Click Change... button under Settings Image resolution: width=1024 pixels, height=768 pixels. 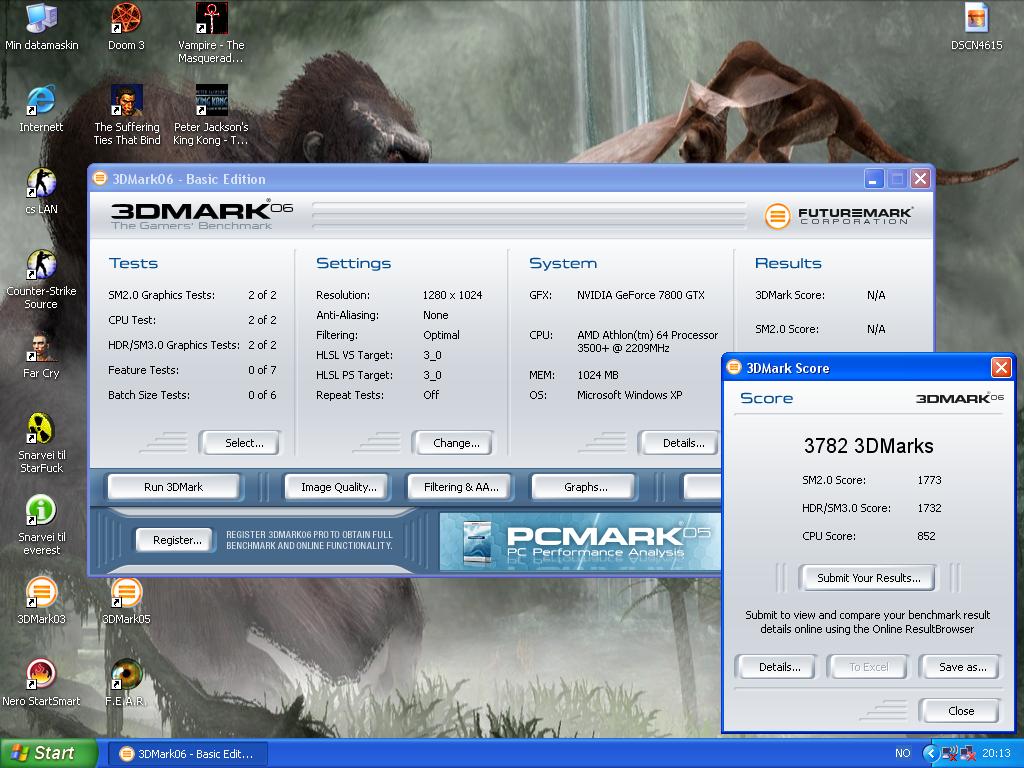454,443
